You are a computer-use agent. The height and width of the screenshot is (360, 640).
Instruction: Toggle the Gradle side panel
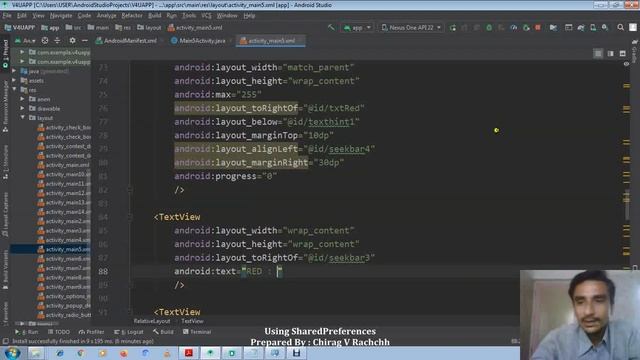pyautogui.click(x=635, y=51)
